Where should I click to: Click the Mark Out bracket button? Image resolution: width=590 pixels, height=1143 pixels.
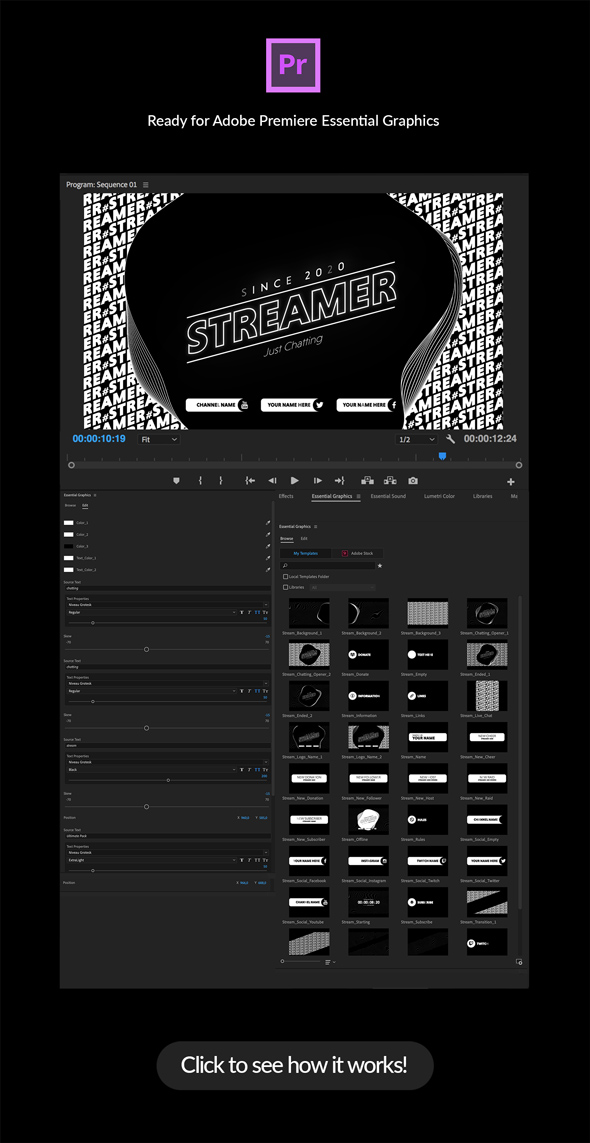tap(220, 481)
